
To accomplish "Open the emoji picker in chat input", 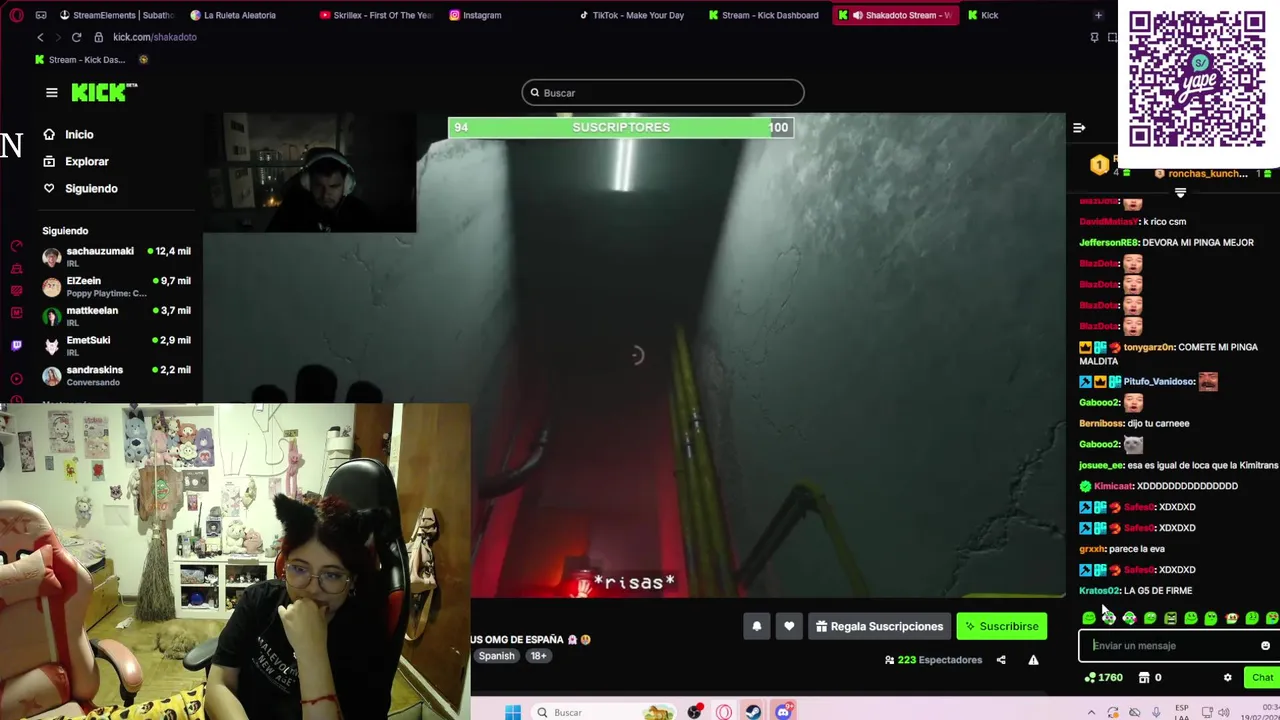I will [1265, 646].
